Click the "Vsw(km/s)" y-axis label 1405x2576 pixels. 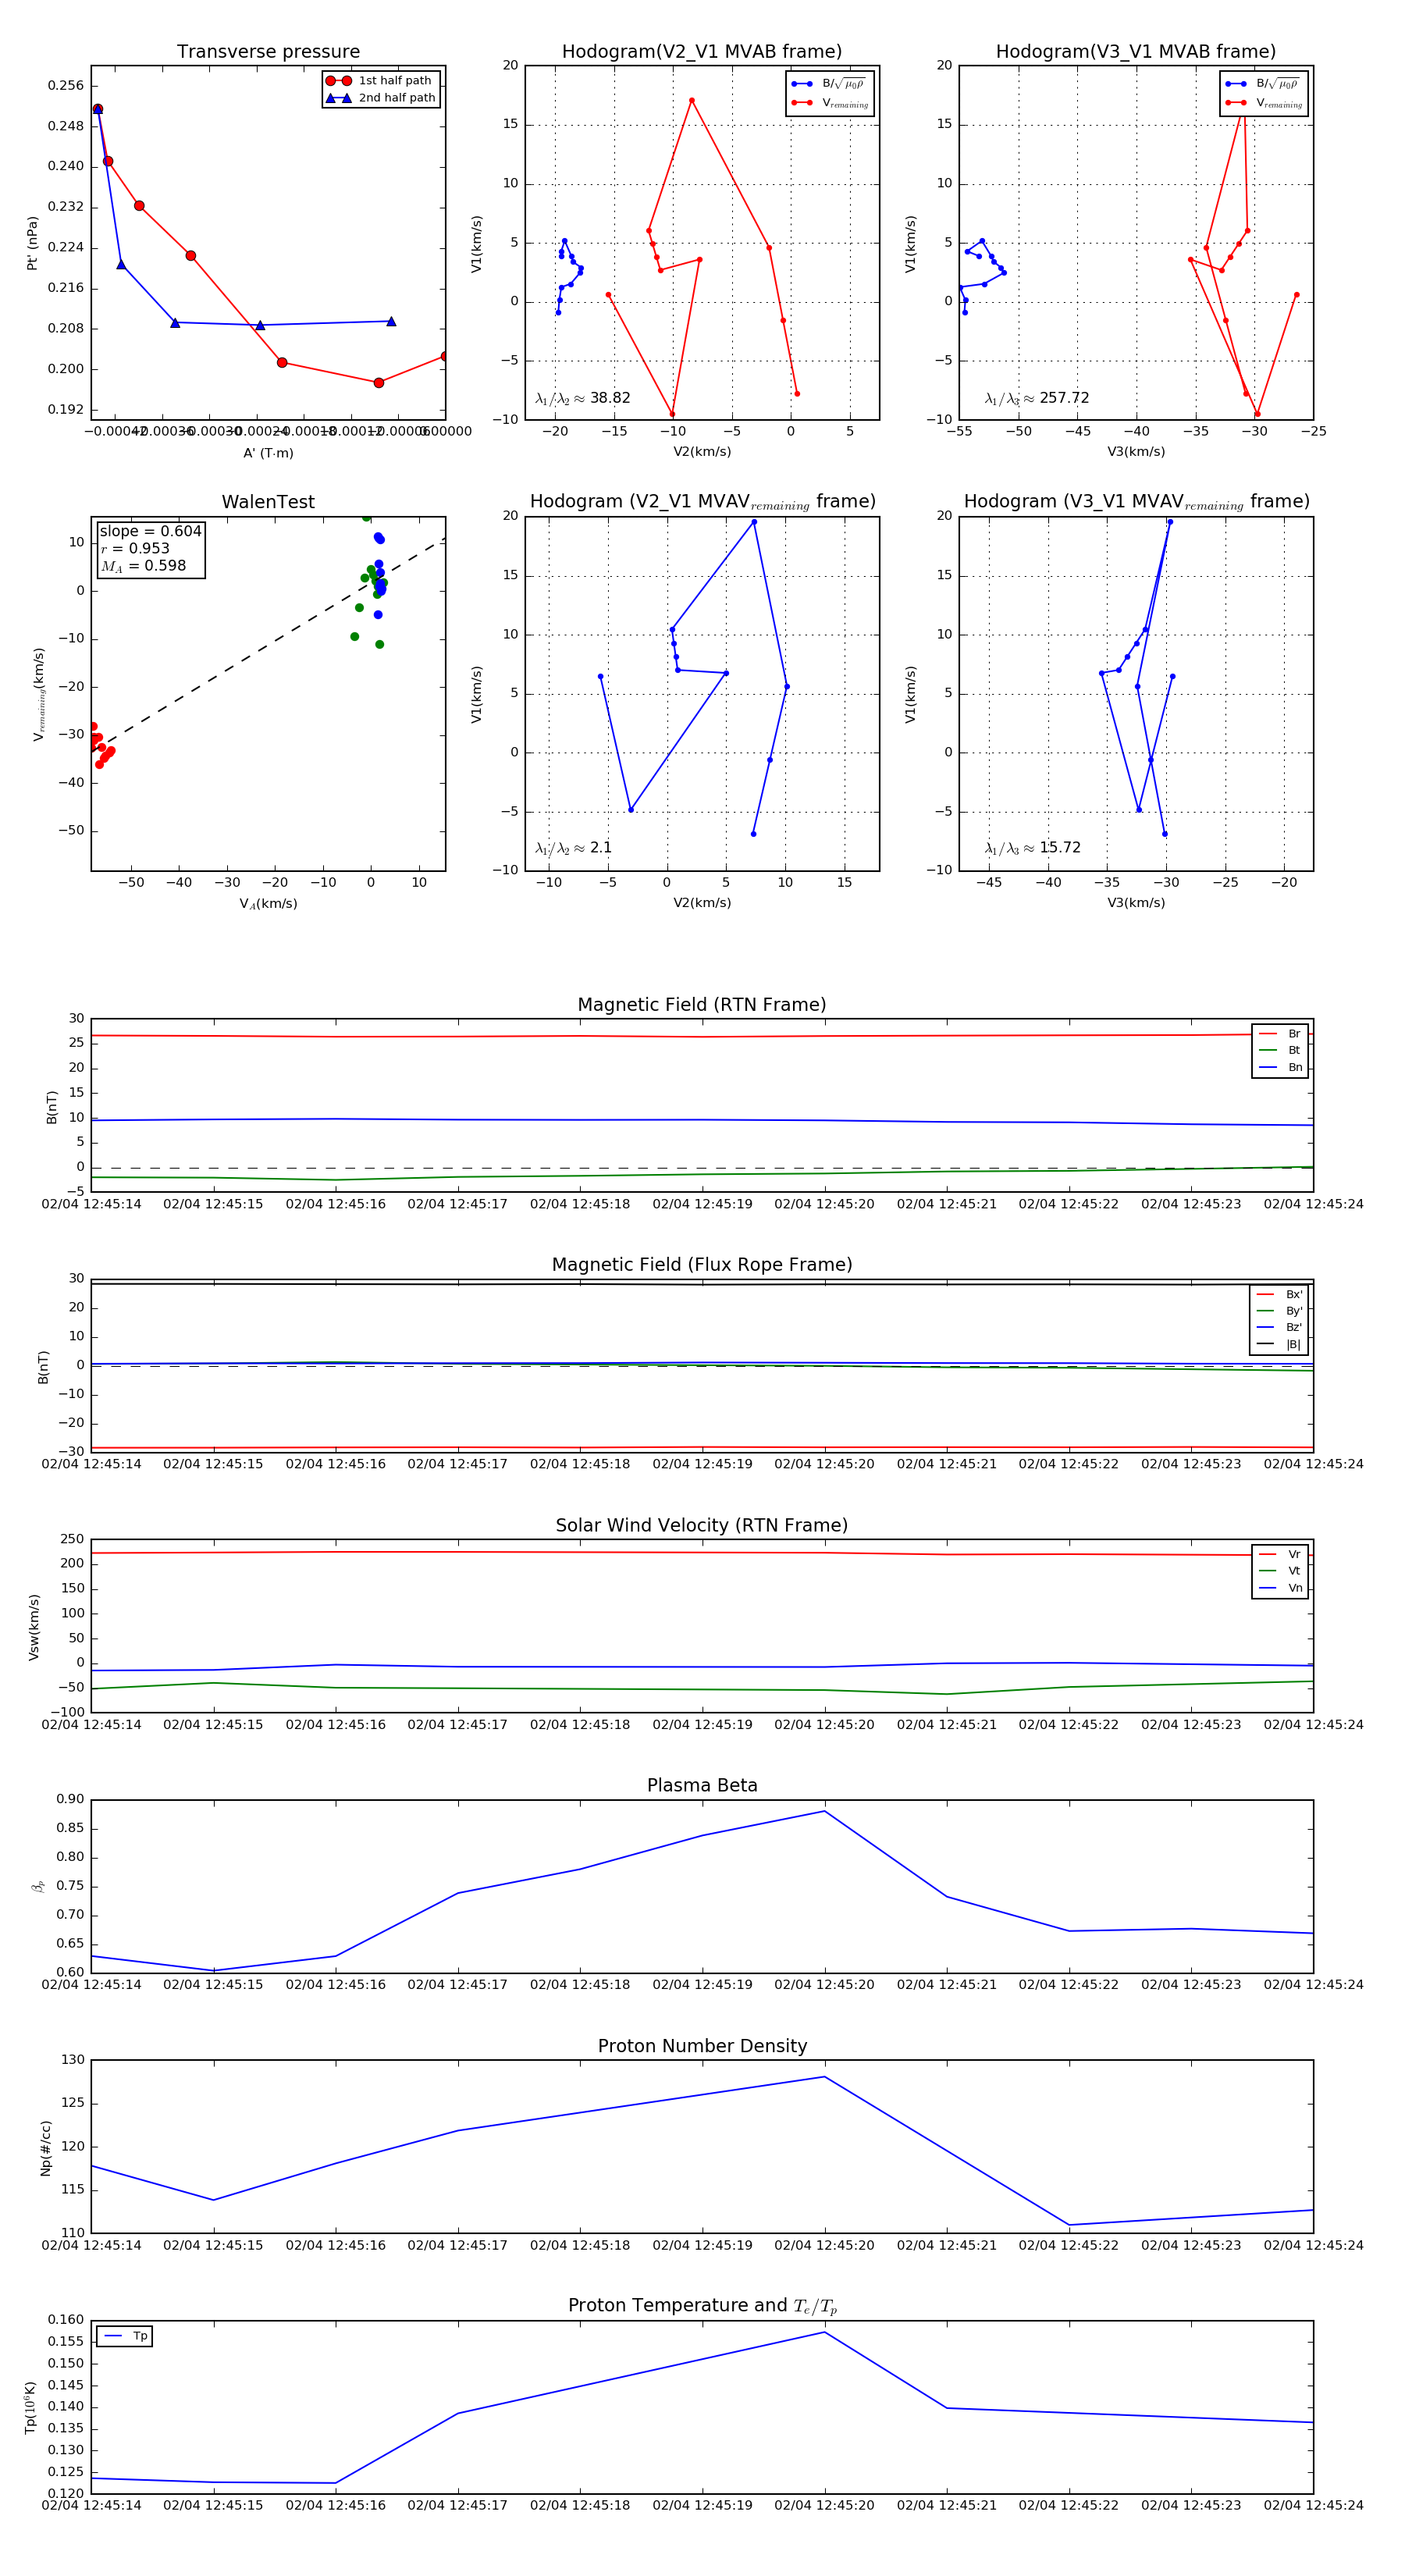pos(34,1627)
